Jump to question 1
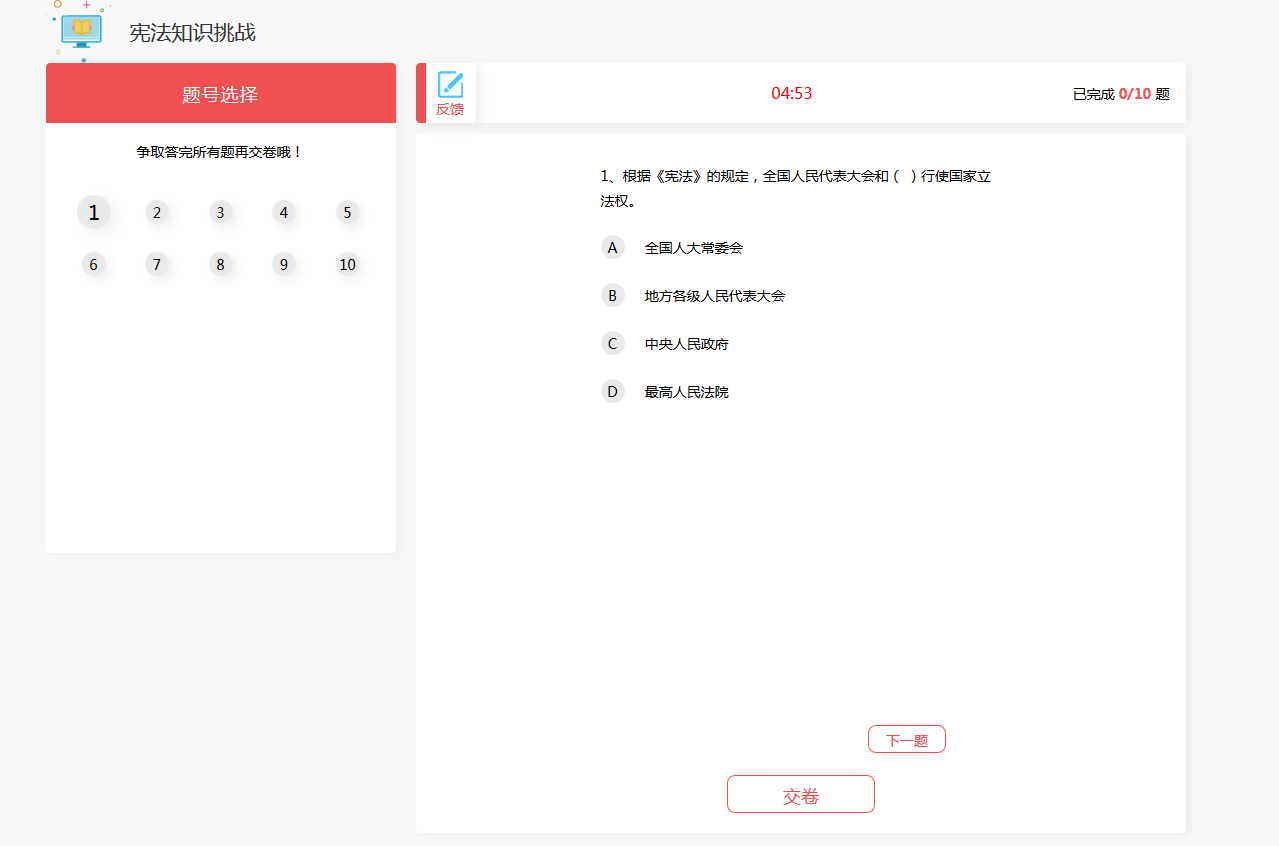Image resolution: width=1279 pixels, height=846 pixels. [93, 212]
